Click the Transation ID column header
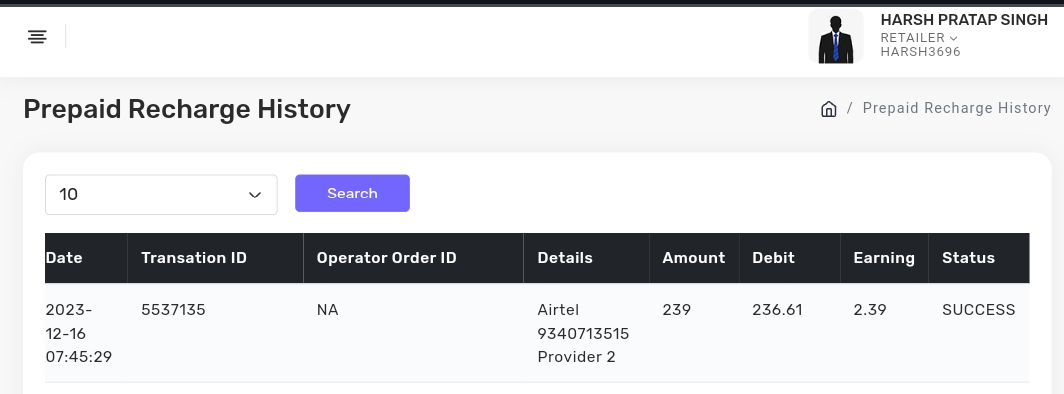The height and width of the screenshot is (394, 1064). (x=194, y=258)
